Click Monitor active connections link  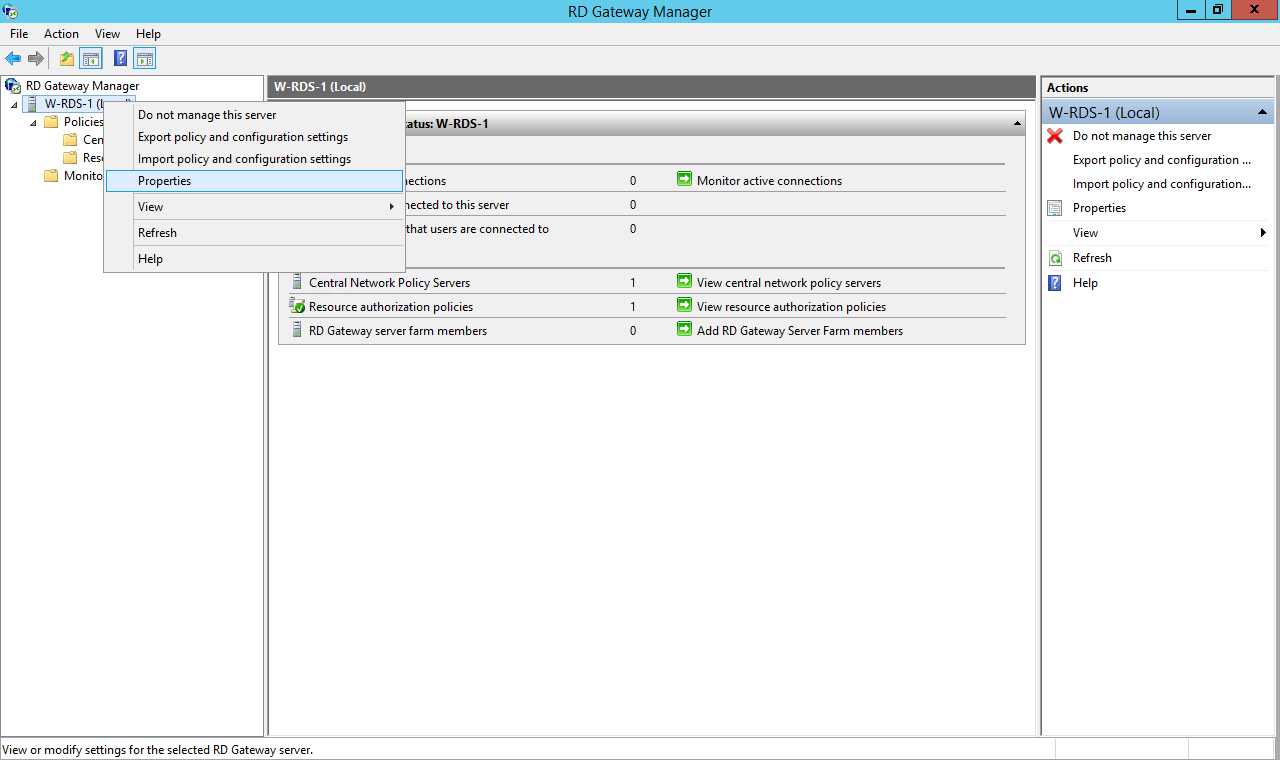(x=769, y=181)
